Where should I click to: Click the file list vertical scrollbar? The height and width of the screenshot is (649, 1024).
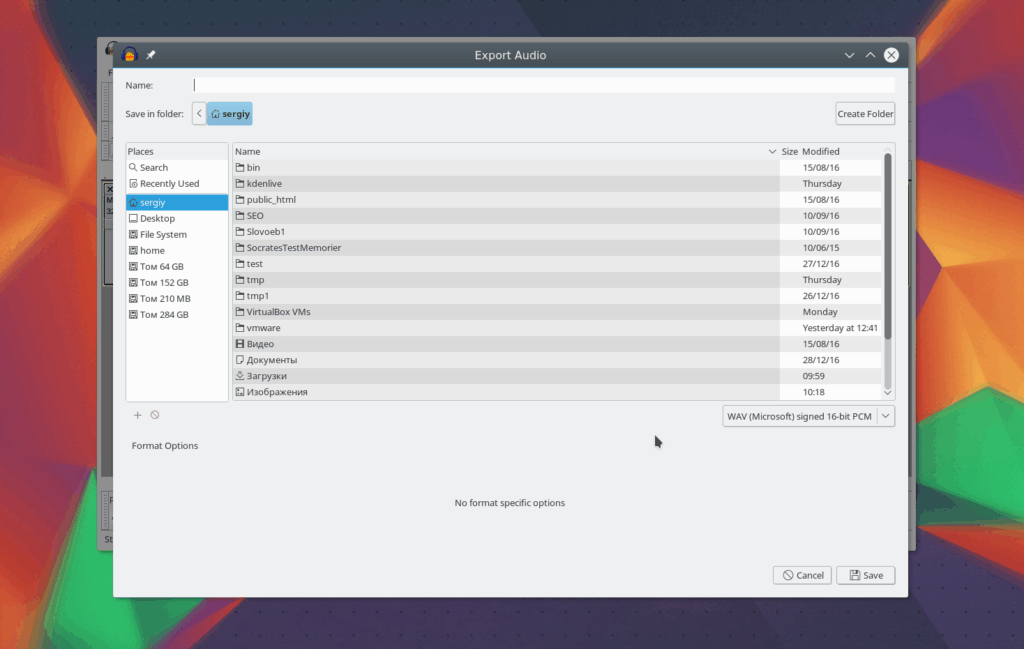click(x=888, y=246)
